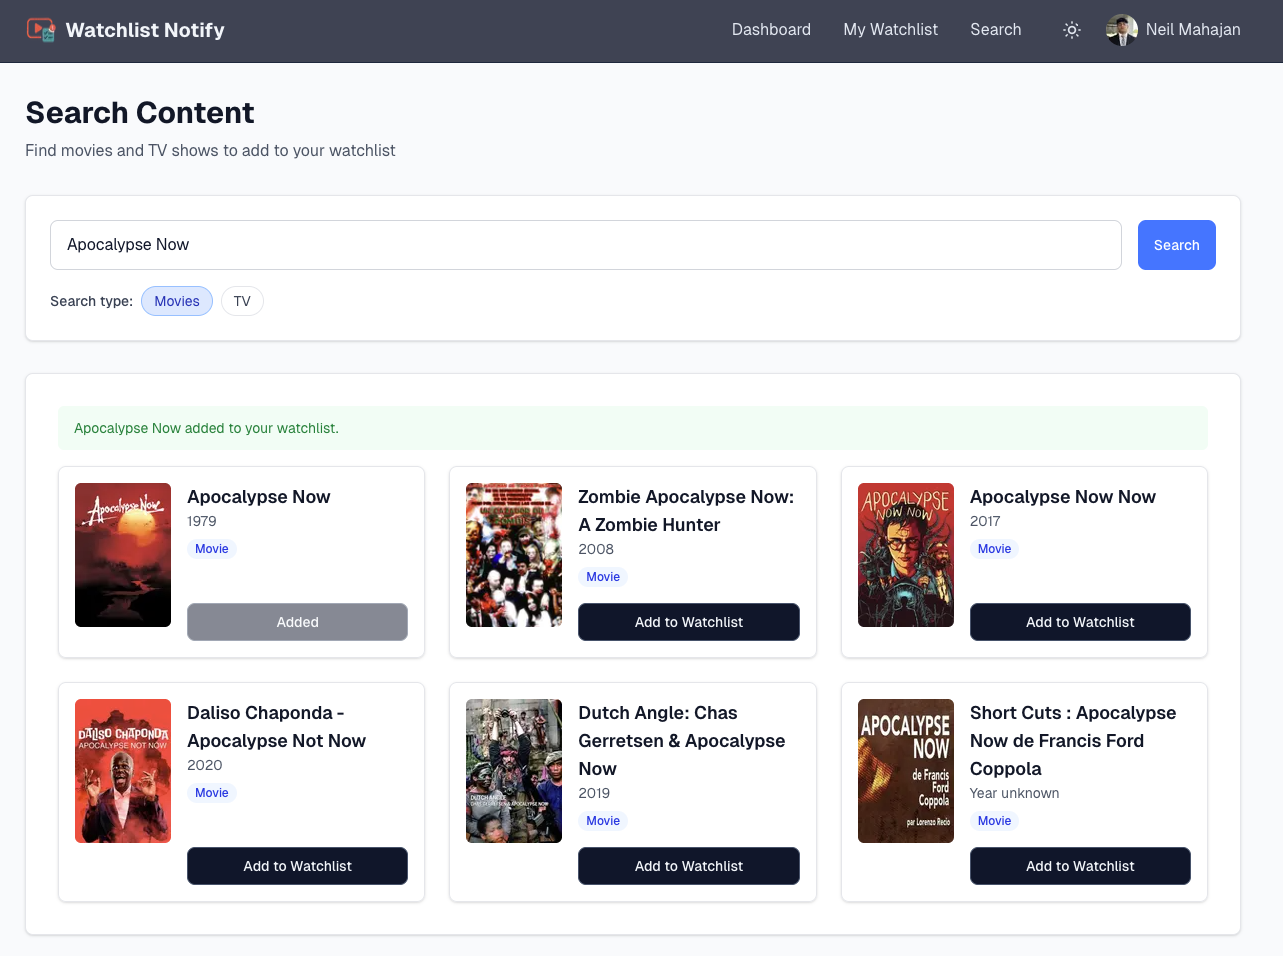This screenshot has width=1283, height=956.
Task: Click Neil Mahajan's profile avatar
Action: (x=1121, y=30)
